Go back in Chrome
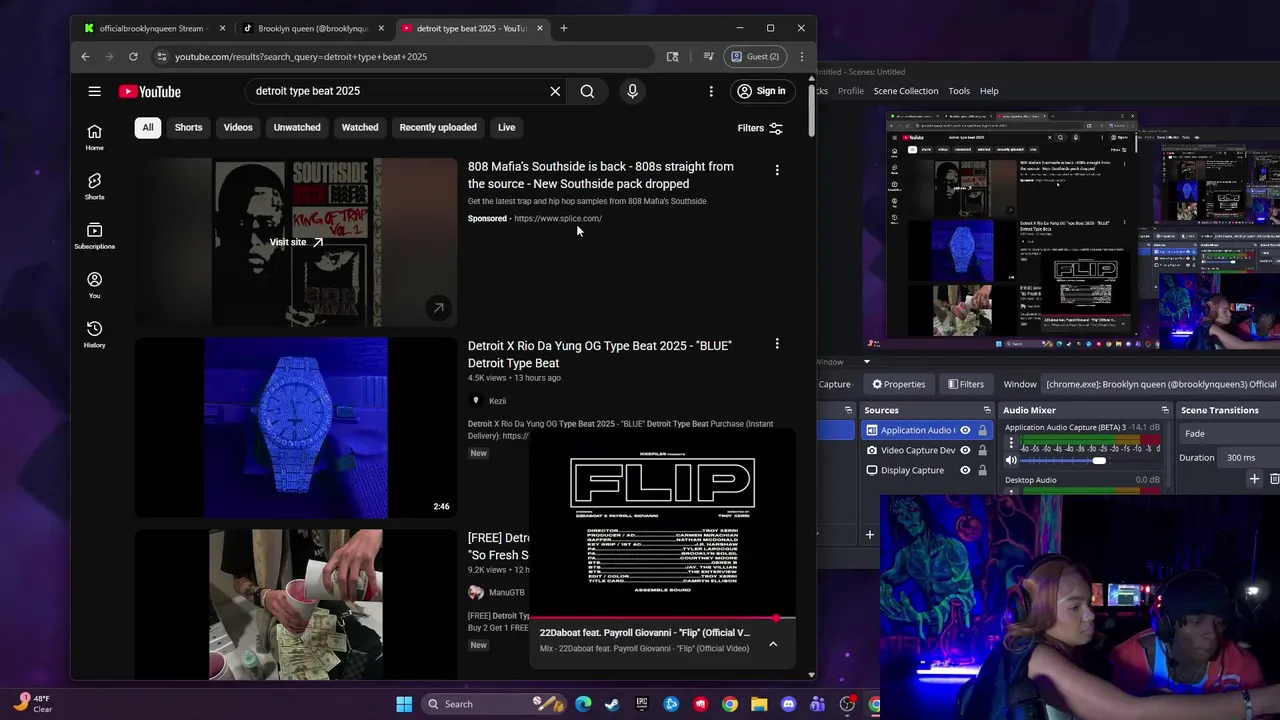Screen dimensions: 1280x720 tap(85, 56)
